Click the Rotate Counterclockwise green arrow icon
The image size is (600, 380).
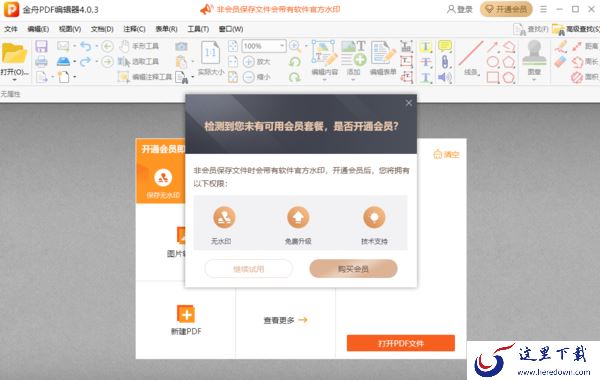click(x=295, y=62)
